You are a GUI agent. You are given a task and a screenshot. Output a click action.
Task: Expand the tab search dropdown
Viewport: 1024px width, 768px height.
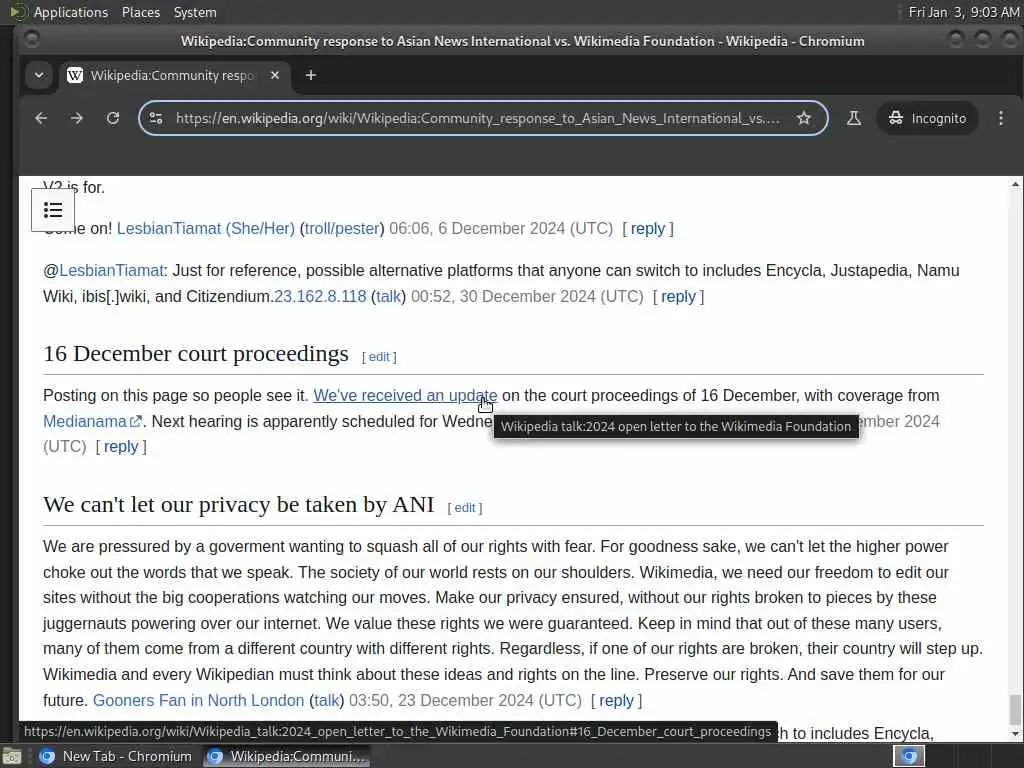click(x=39, y=75)
